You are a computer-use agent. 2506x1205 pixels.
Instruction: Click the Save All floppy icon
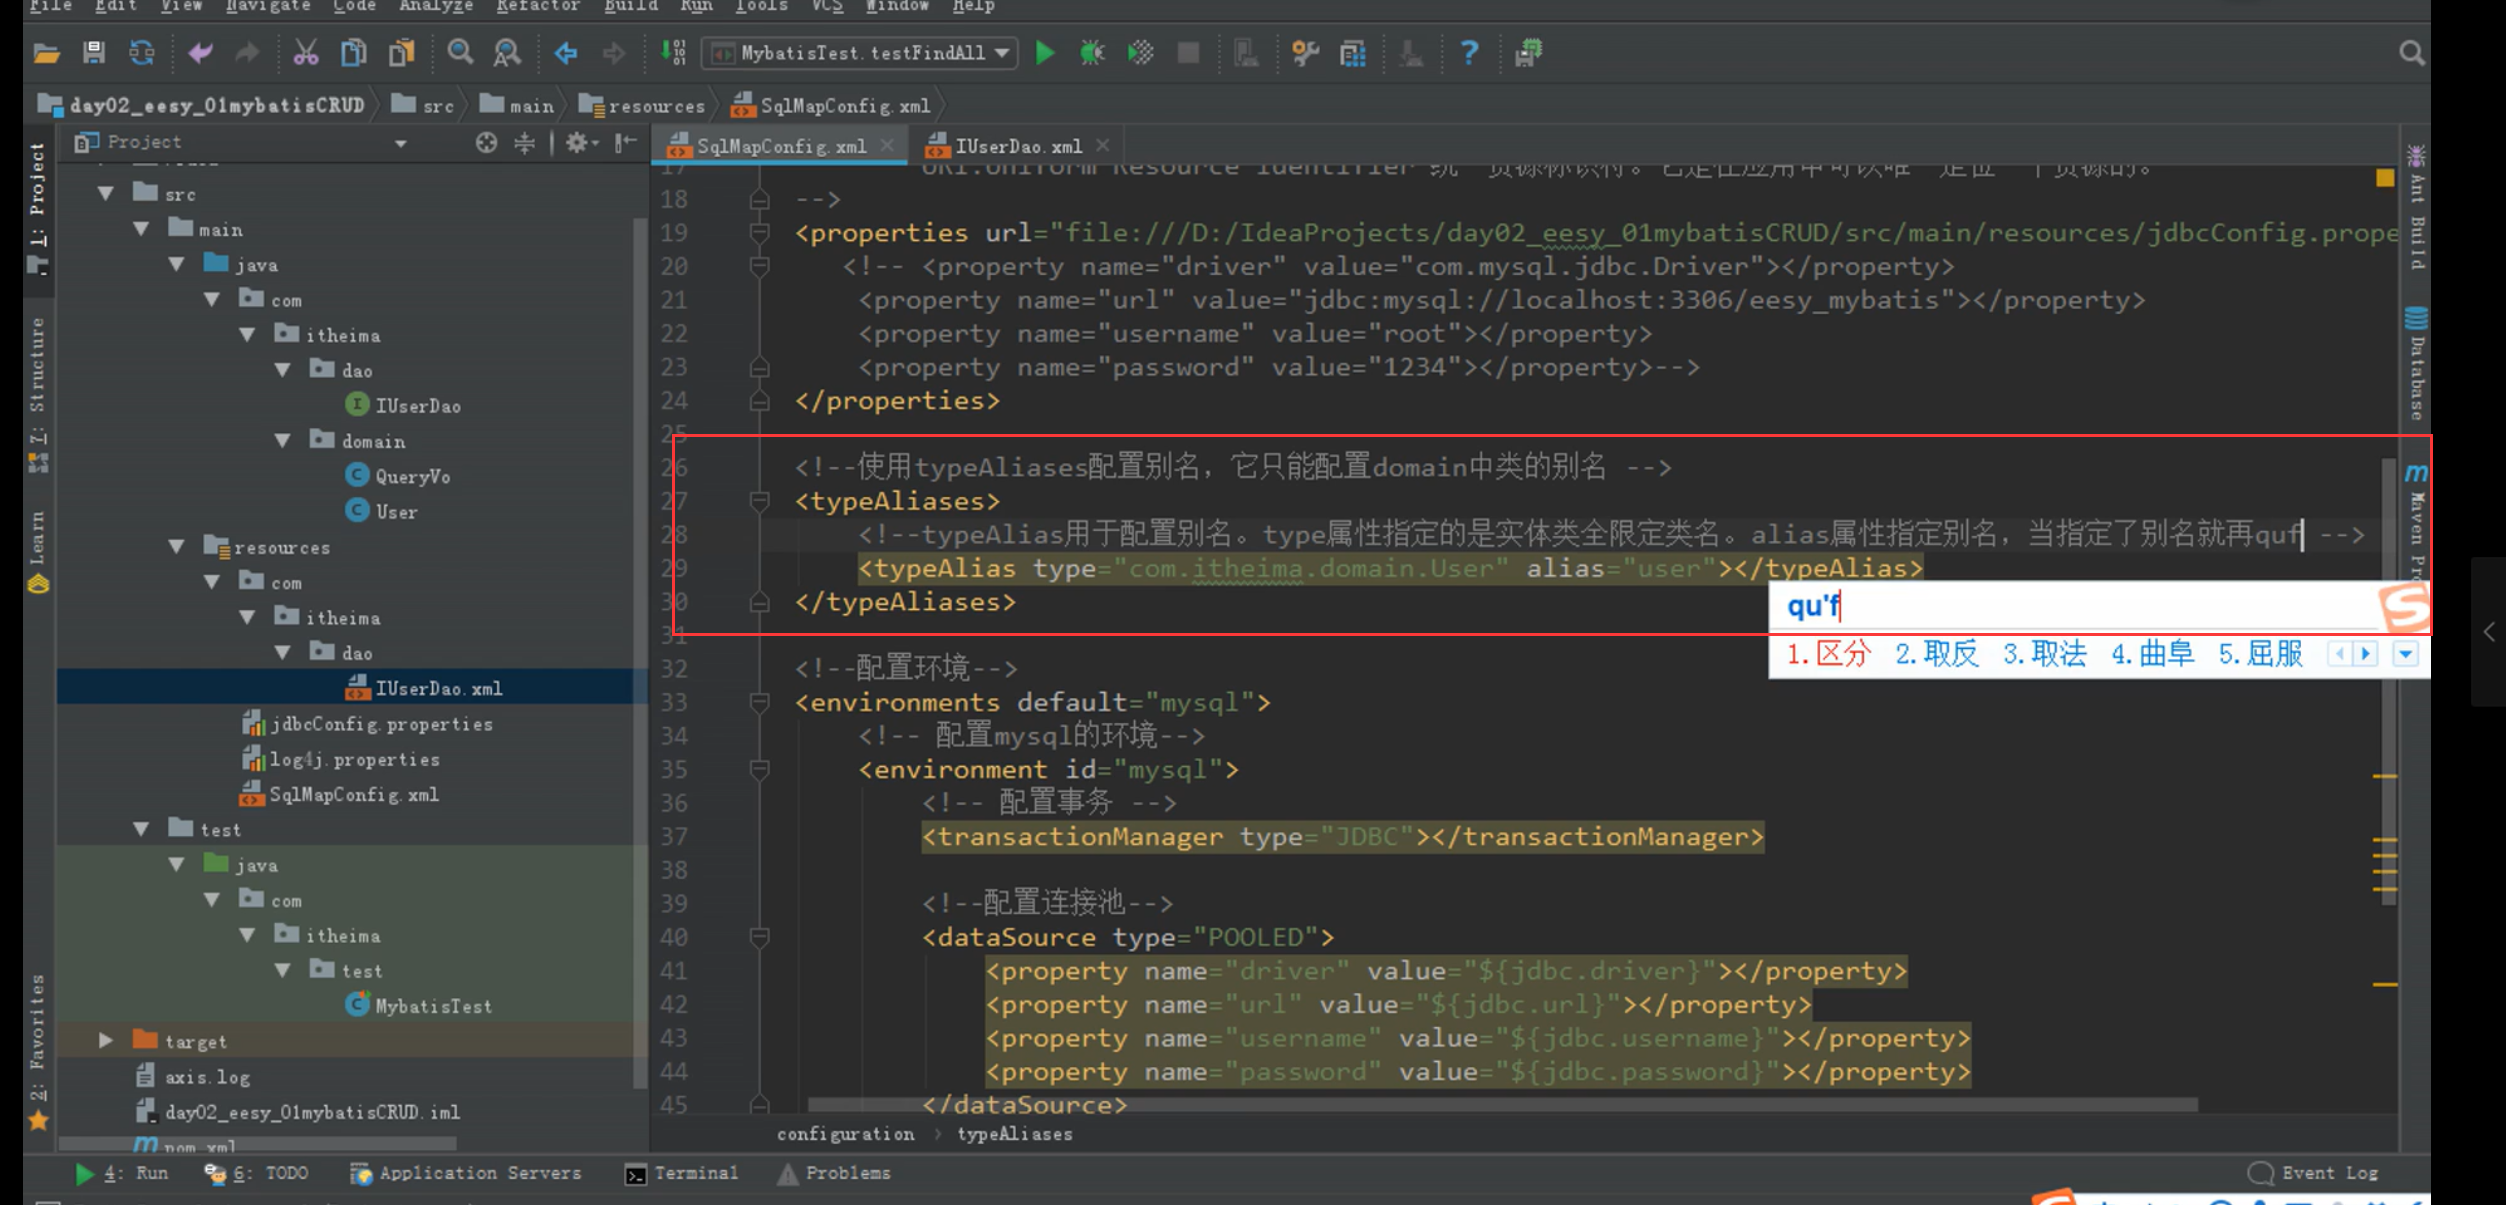[x=94, y=52]
